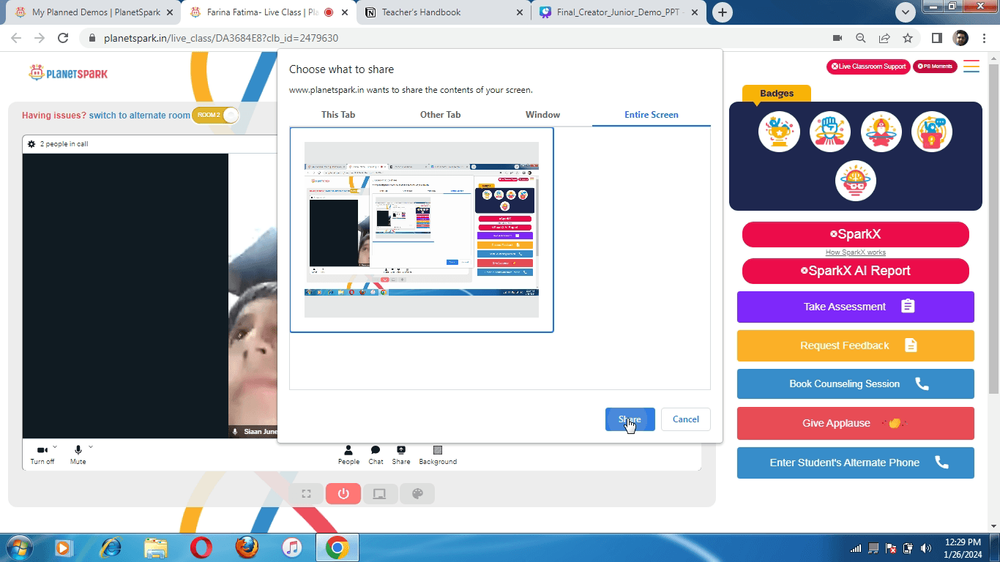Open the People panel icon

pyautogui.click(x=348, y=454)
